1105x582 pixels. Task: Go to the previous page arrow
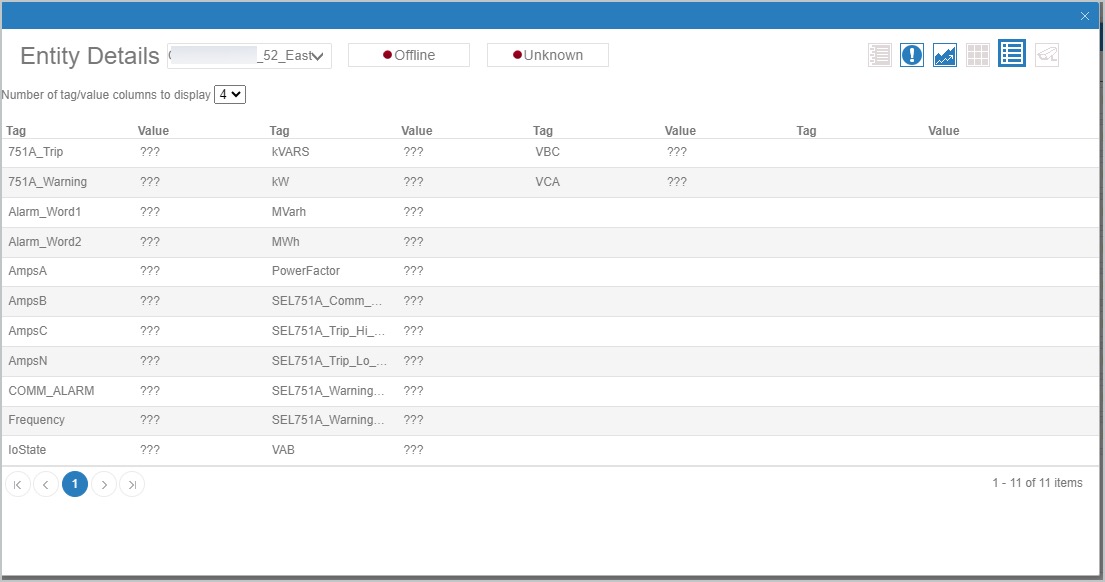(46, 485)
